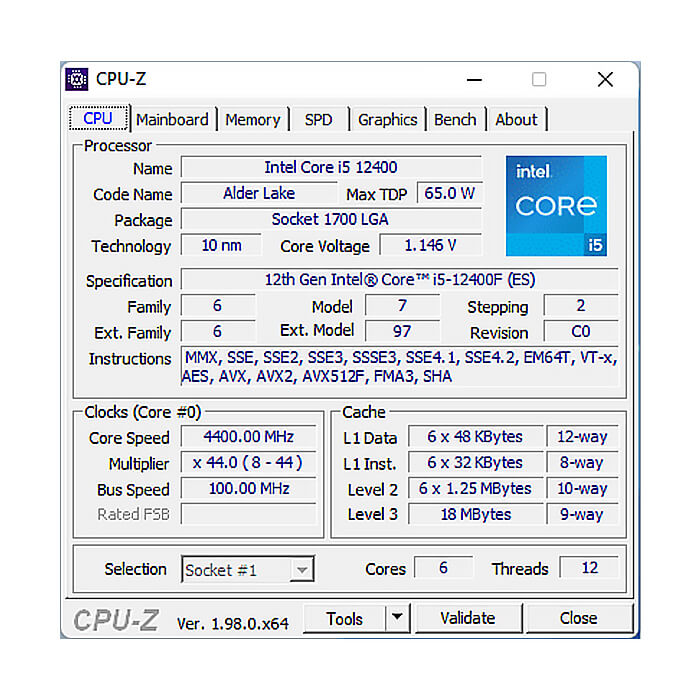Screen dimensions: 700x700
Task: Click the Ext. Model value '97'
Action: point(402,332)
